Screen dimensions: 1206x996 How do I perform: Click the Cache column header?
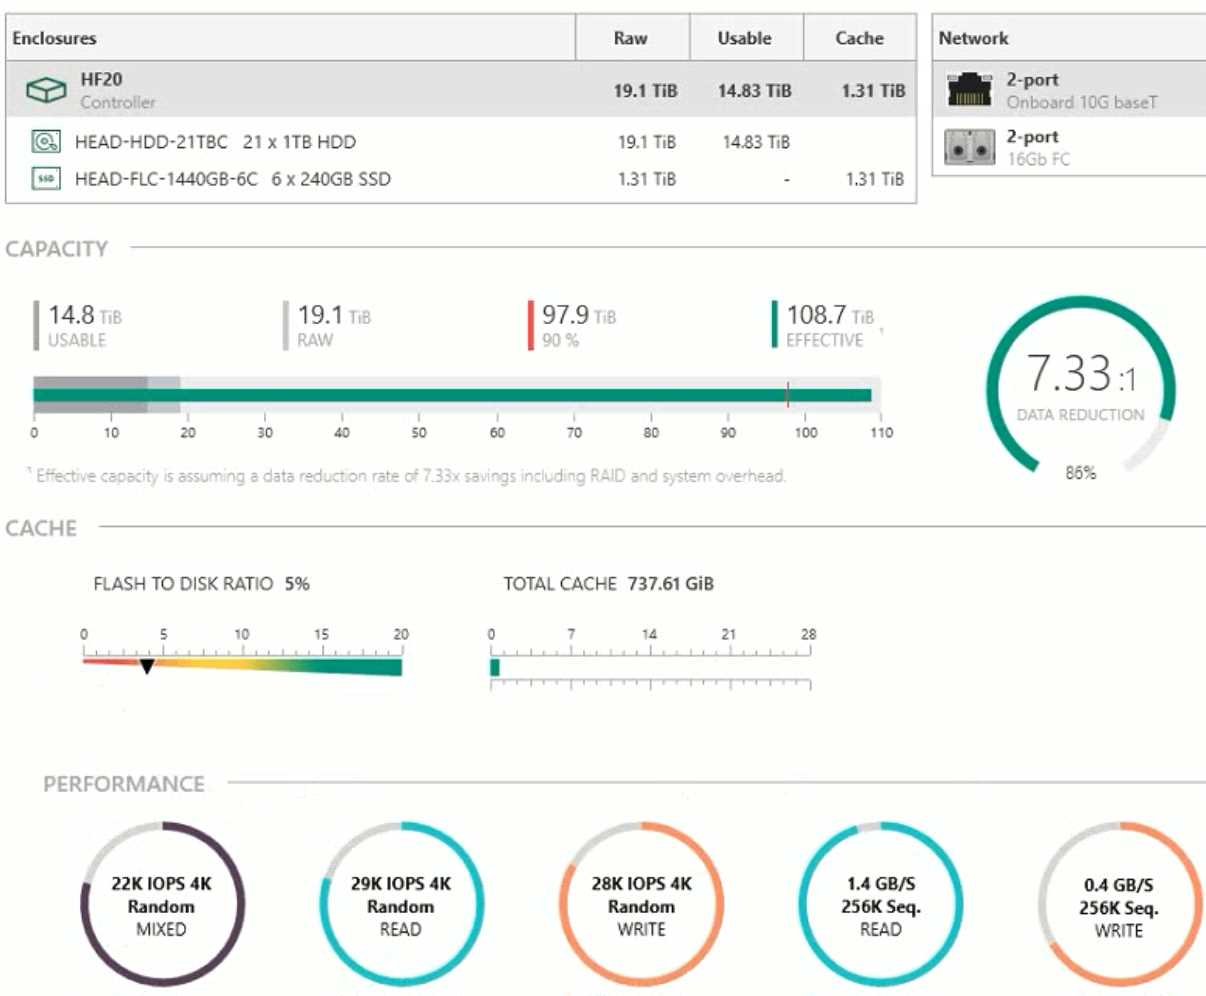click(x=860, y=38)
